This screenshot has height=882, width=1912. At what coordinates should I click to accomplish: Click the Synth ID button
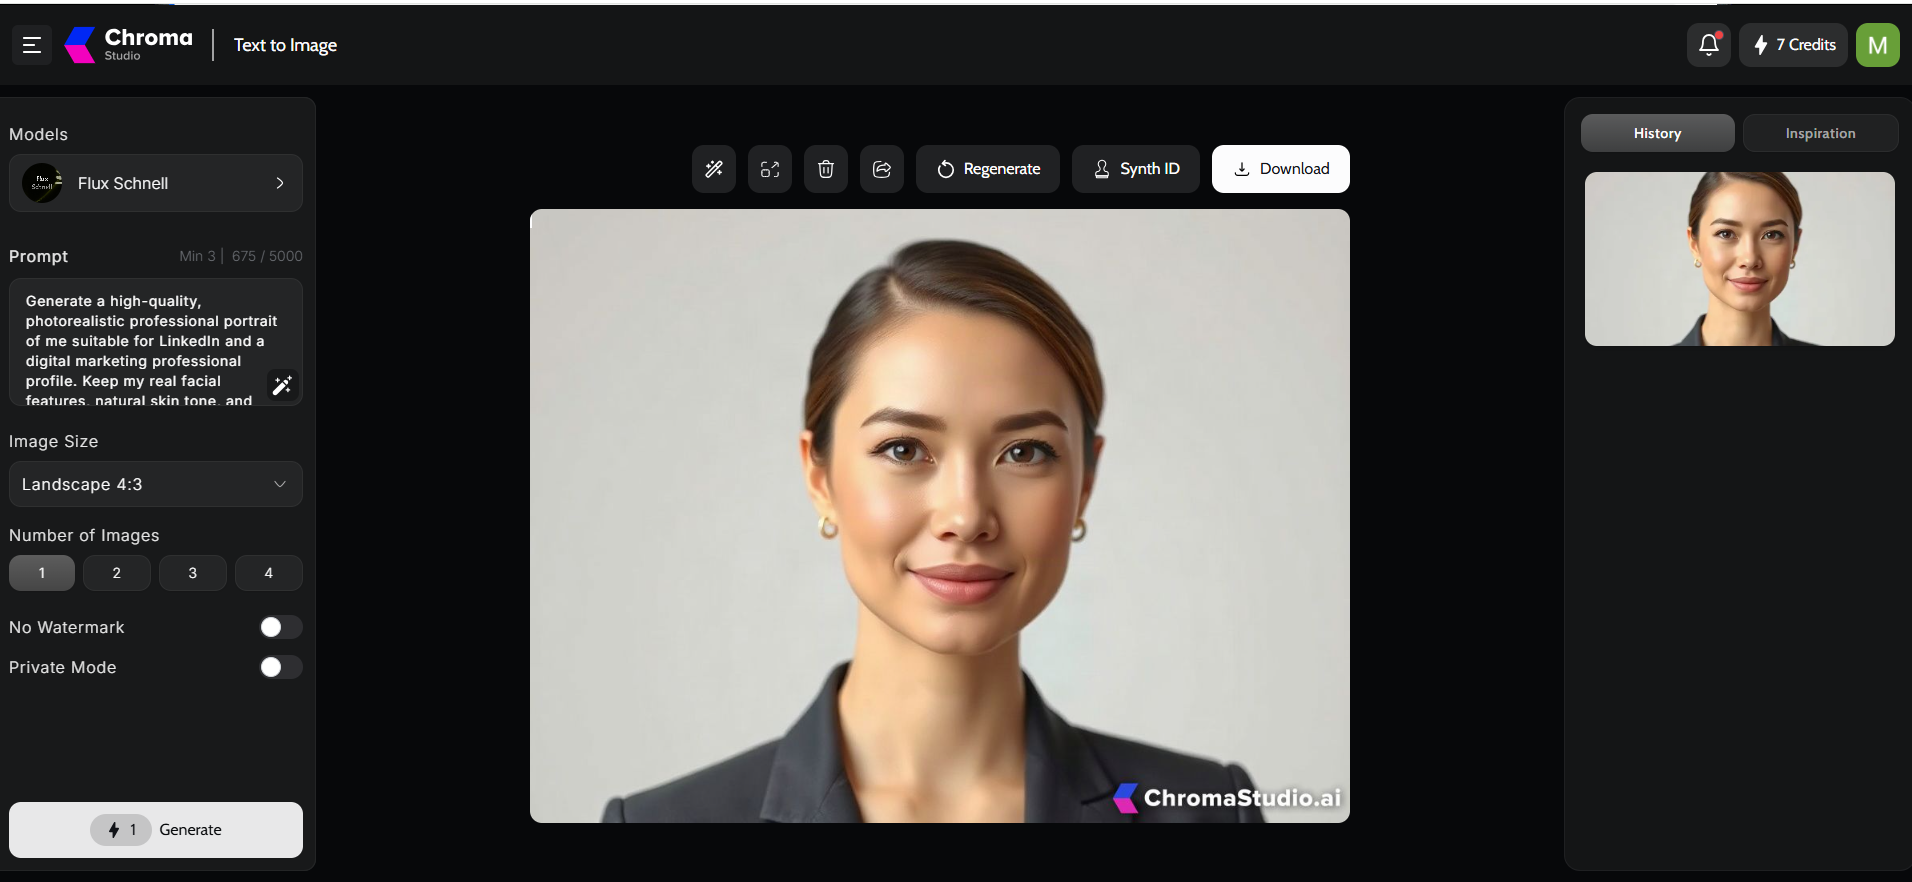[x=1136, y=169]
